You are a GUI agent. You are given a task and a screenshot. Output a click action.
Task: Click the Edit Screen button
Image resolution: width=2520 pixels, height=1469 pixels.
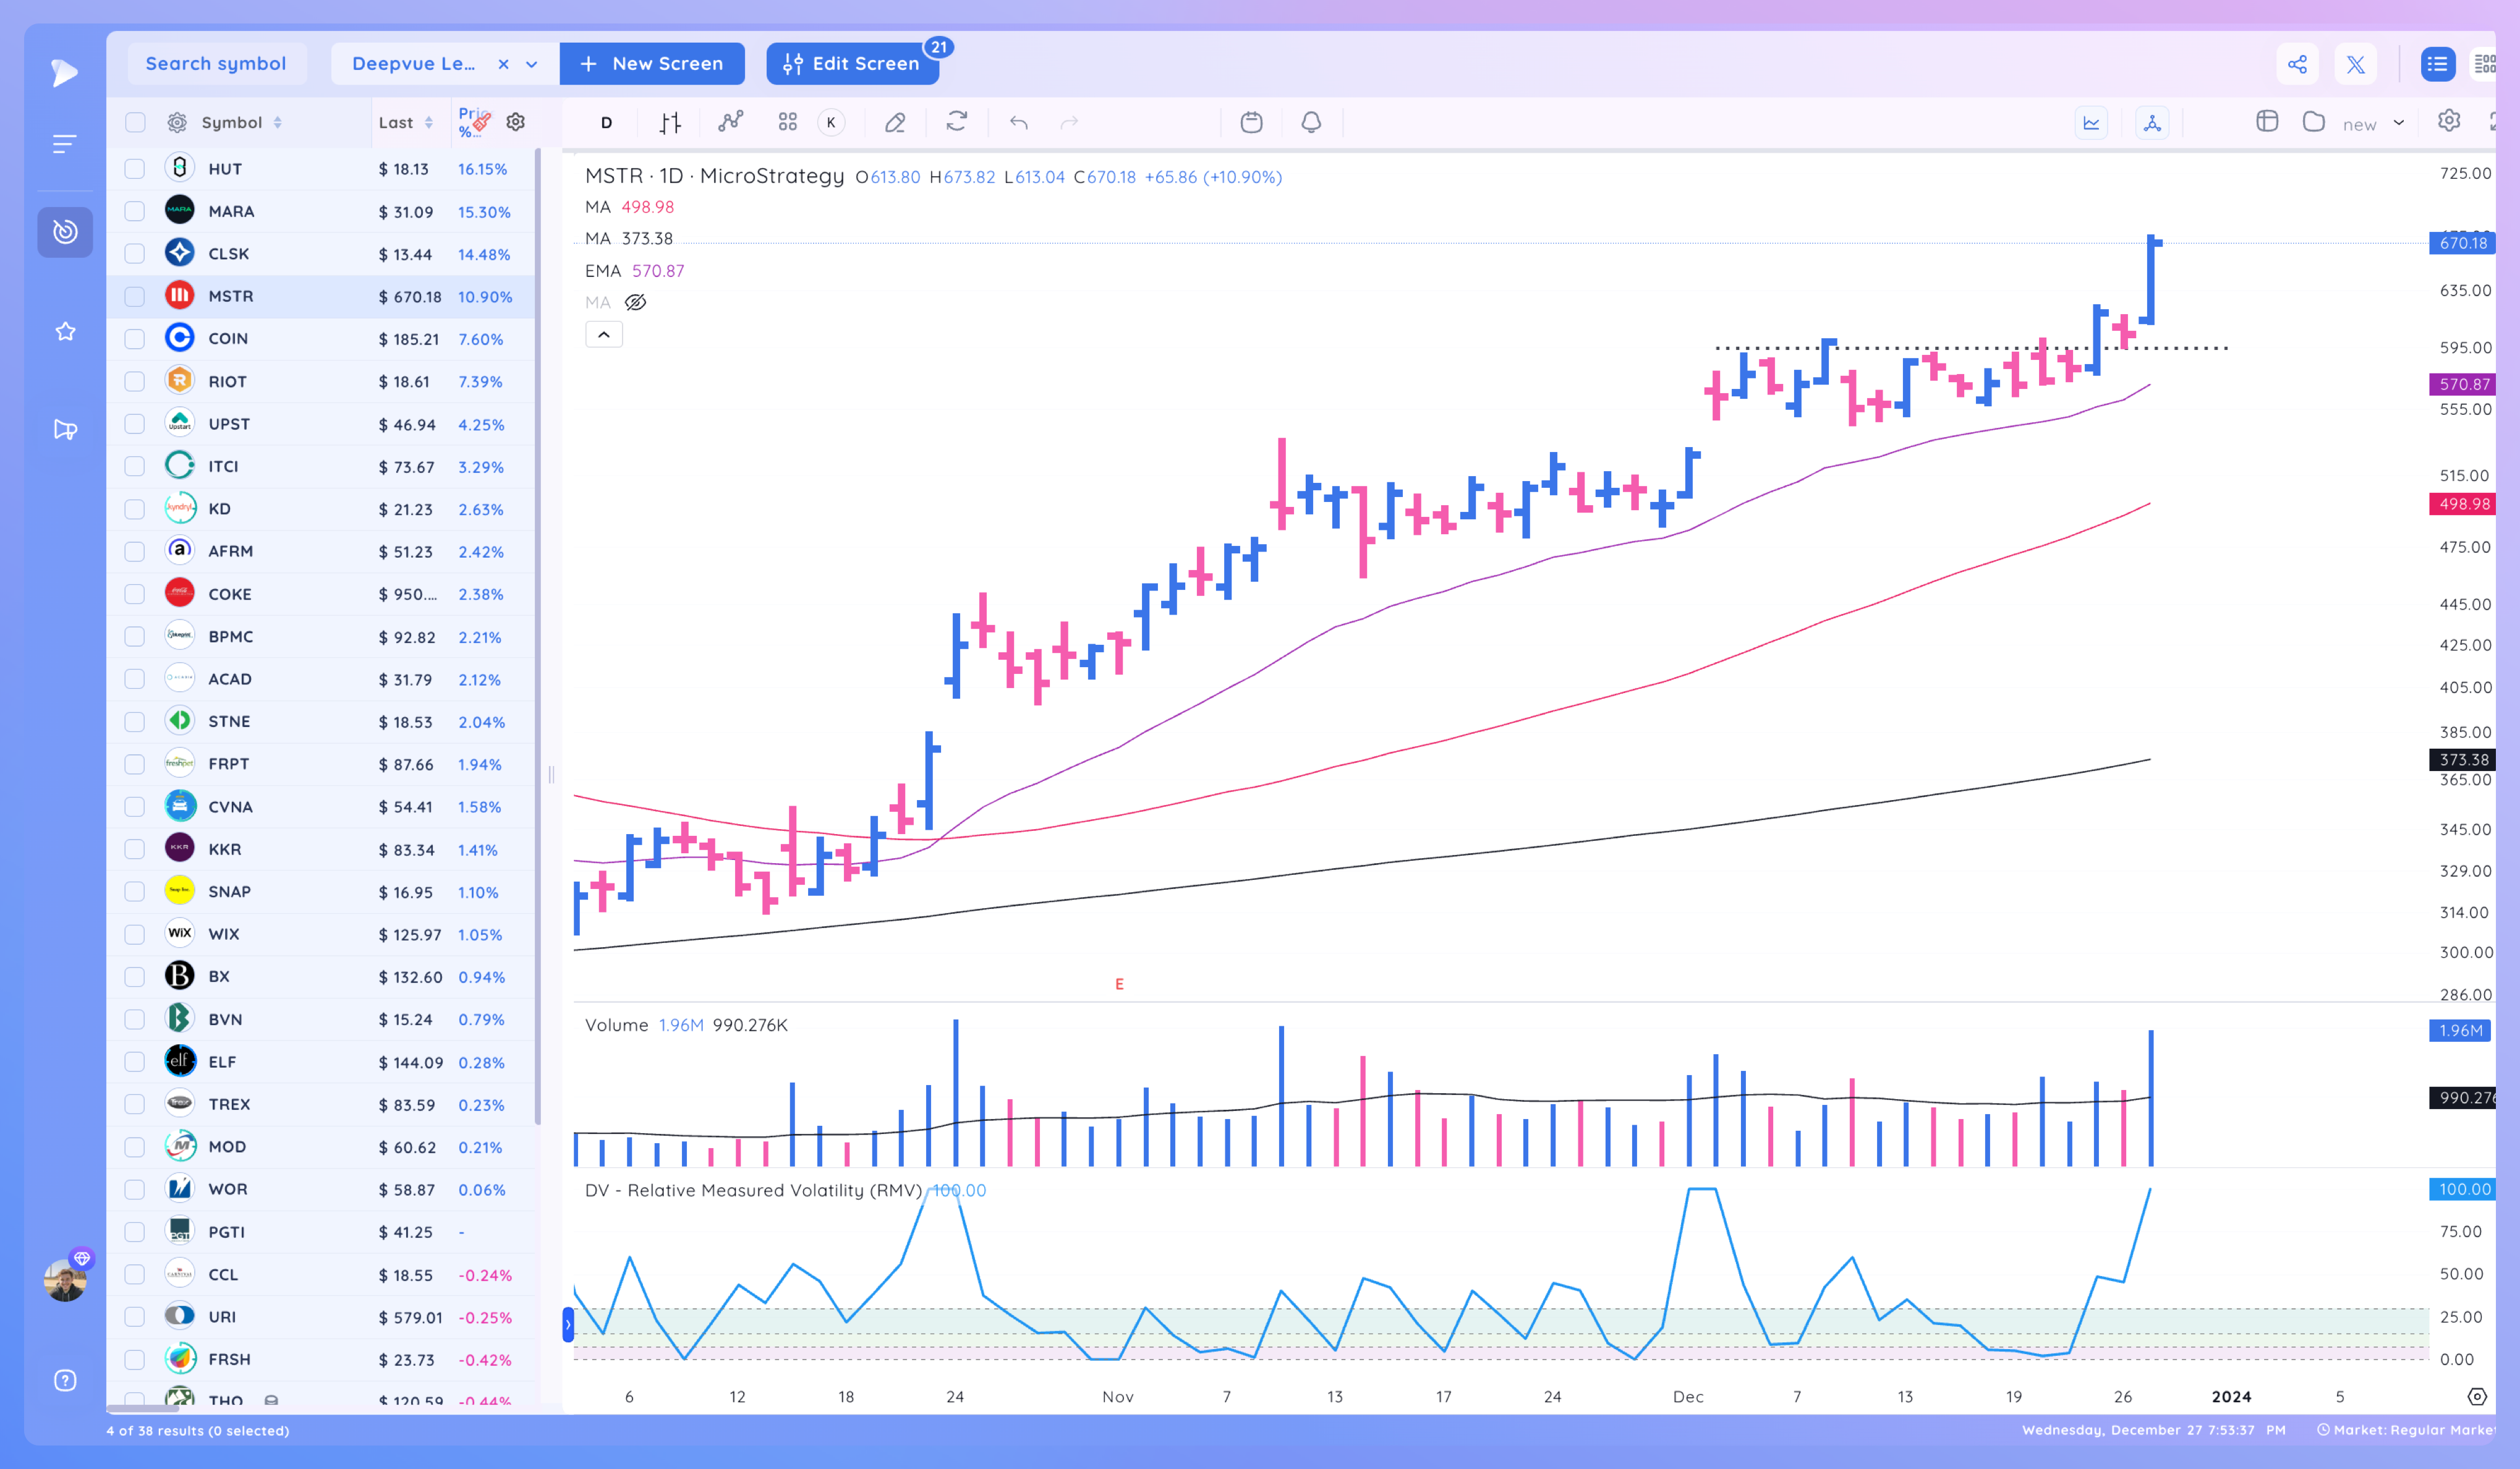(x=852, y=64)
